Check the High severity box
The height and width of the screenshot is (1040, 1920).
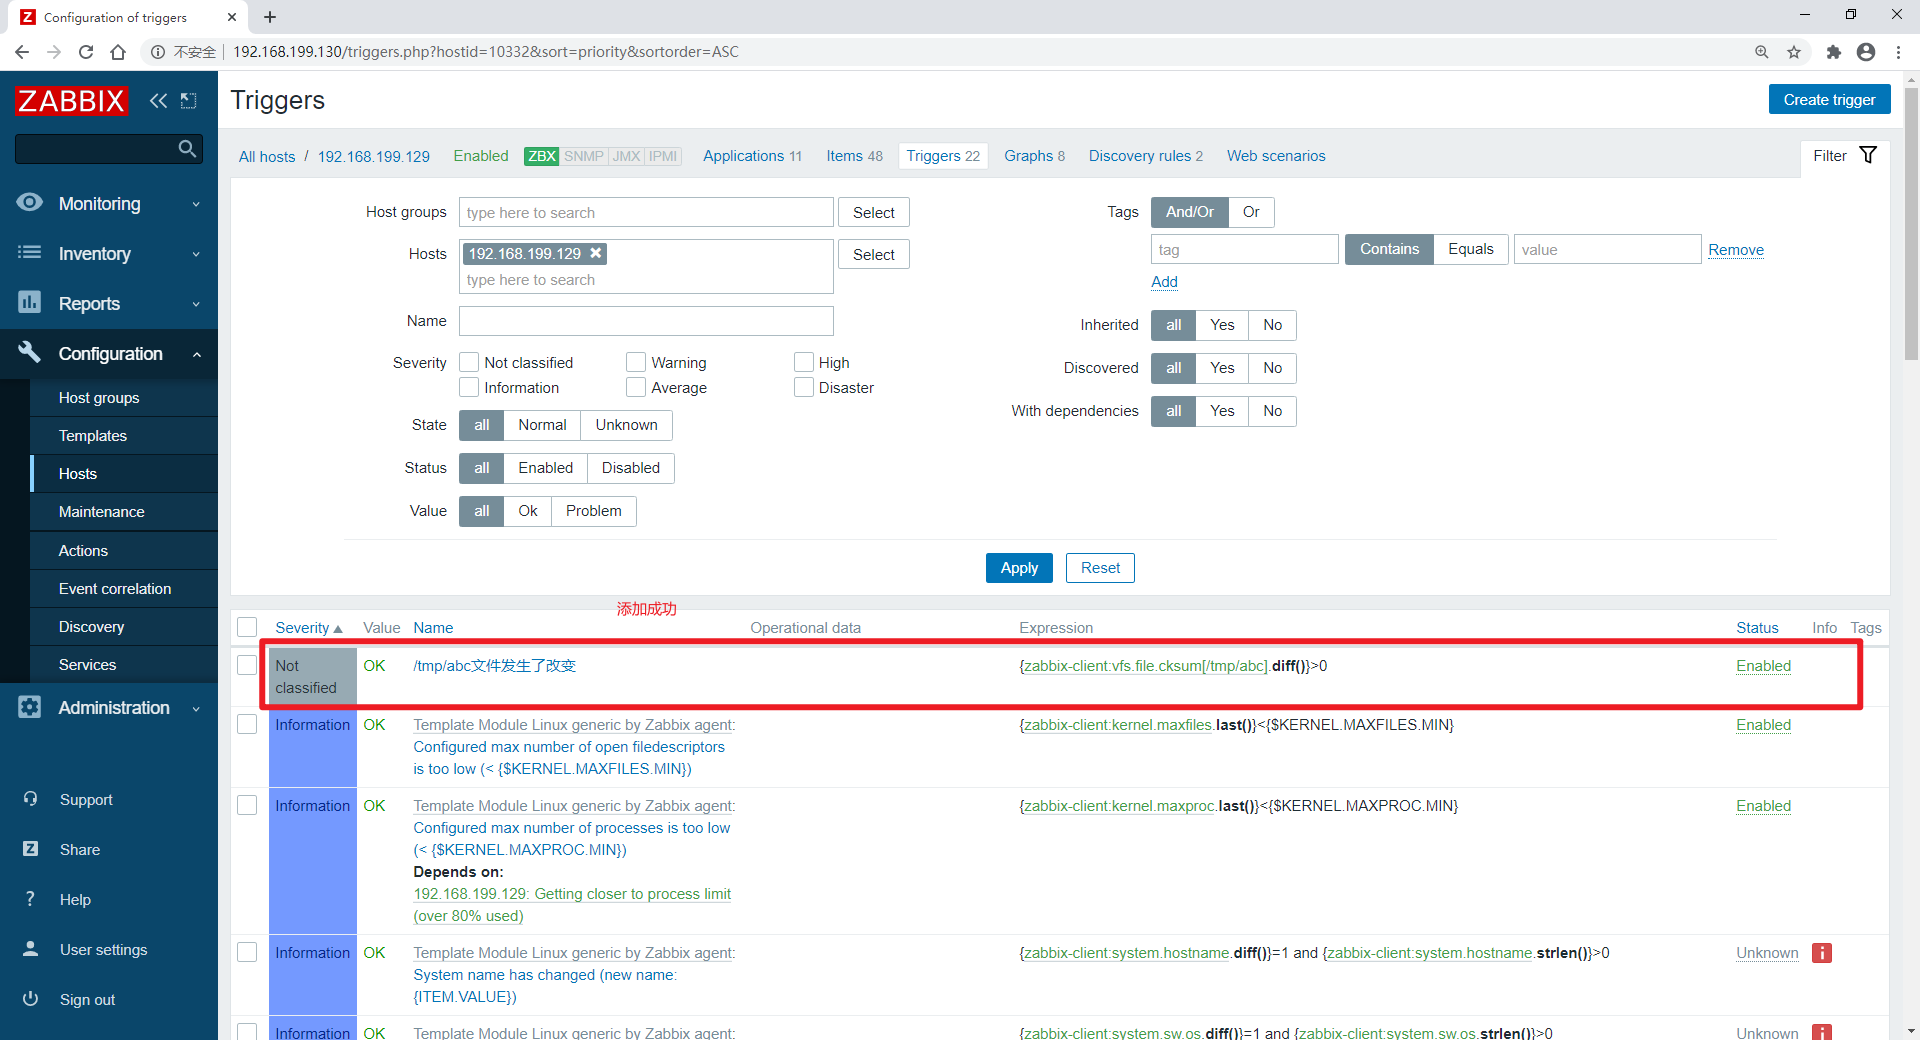804,362
